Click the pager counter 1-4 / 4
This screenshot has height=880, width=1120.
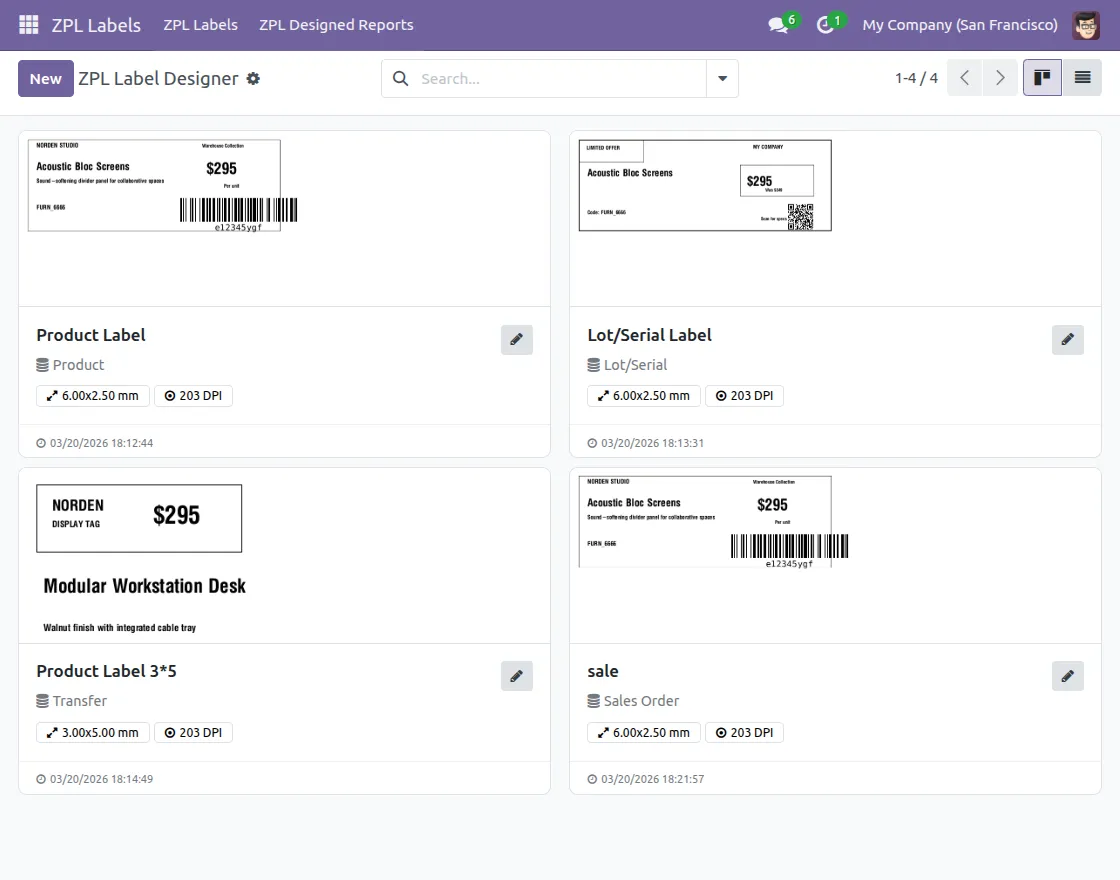pyautogui.click(x=916, y=78)
